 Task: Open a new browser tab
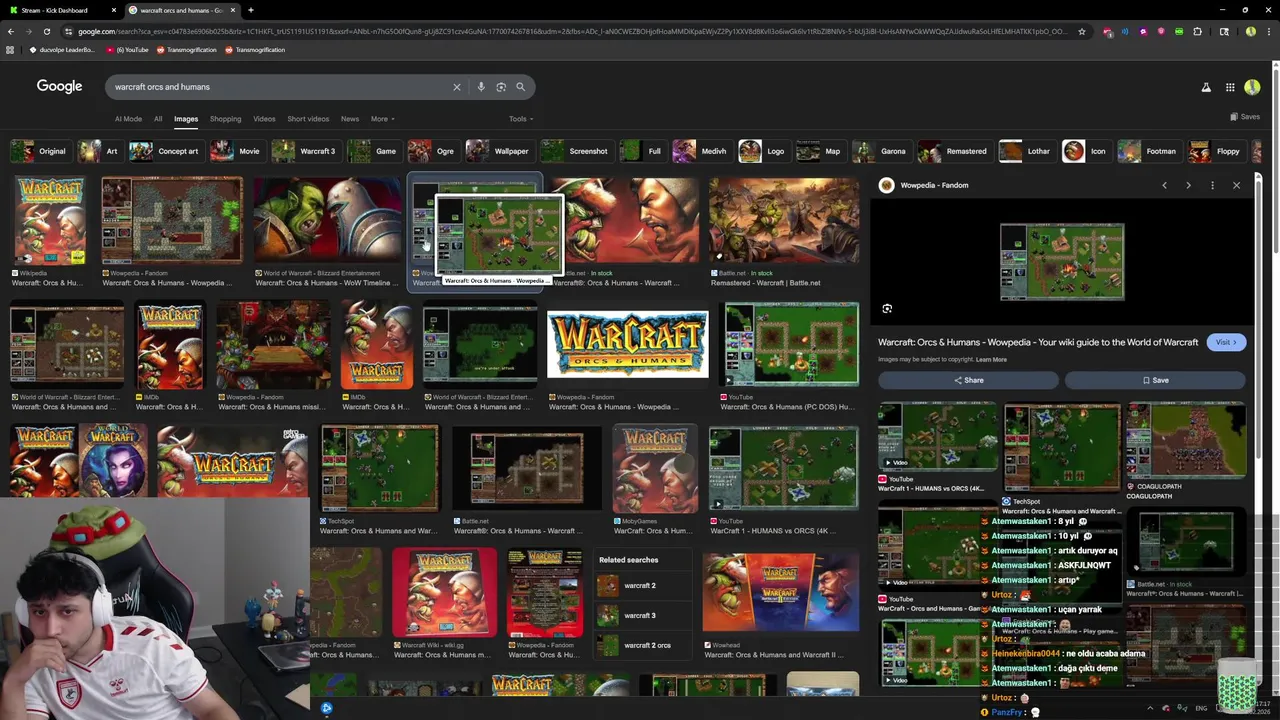(250, 10)
